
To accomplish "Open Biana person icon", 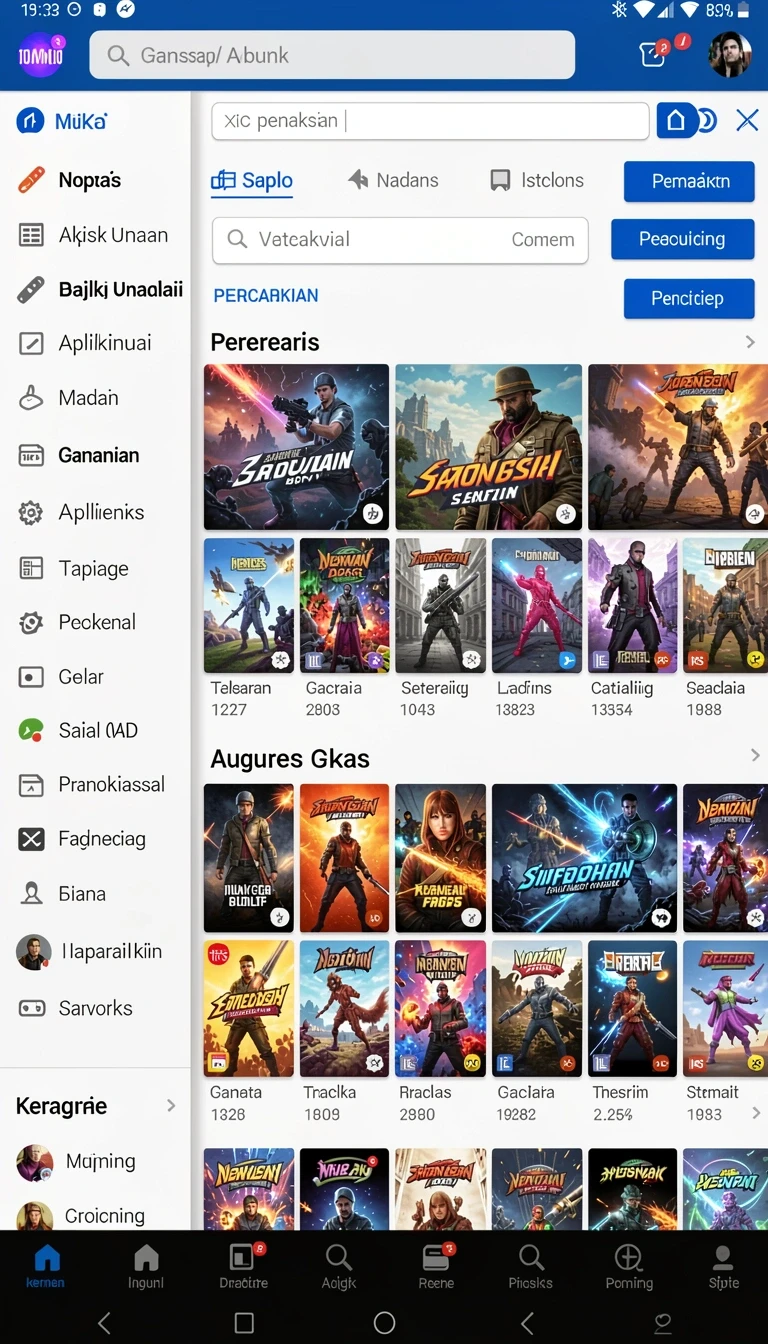I will pyautogui.click(x=31, y=894).
